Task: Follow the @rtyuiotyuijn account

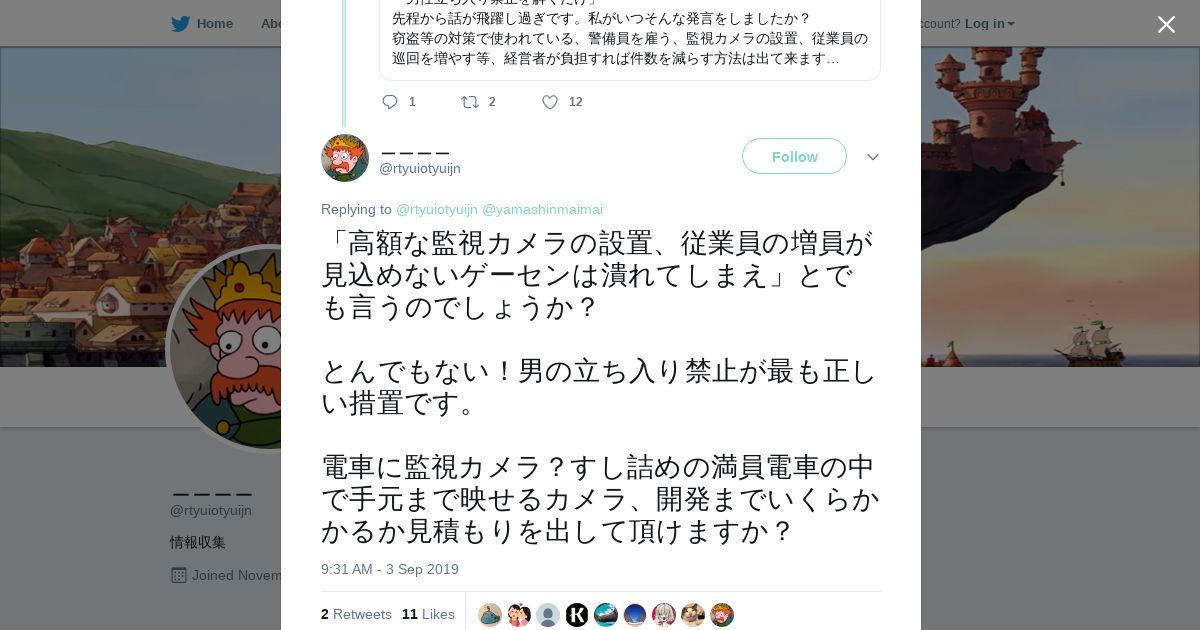Action: 794,156
